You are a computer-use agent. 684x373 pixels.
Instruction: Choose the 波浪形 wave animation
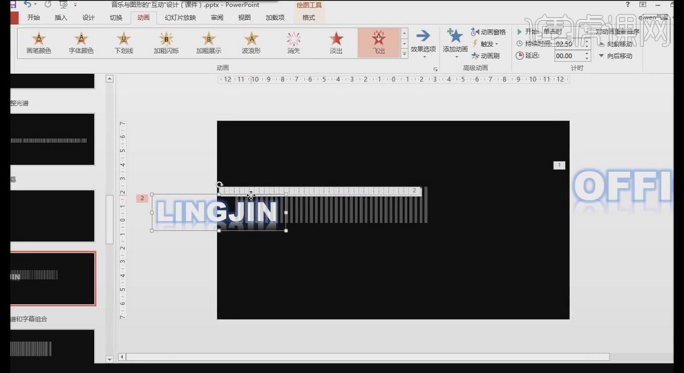point(251,43)
